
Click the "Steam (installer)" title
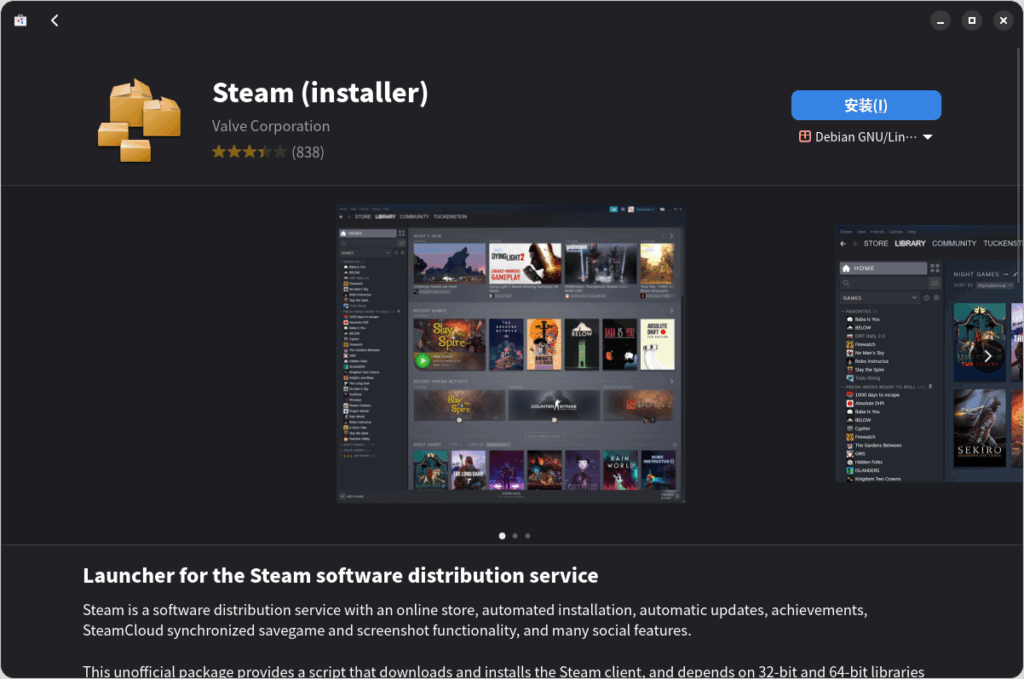tap(320, 93)
